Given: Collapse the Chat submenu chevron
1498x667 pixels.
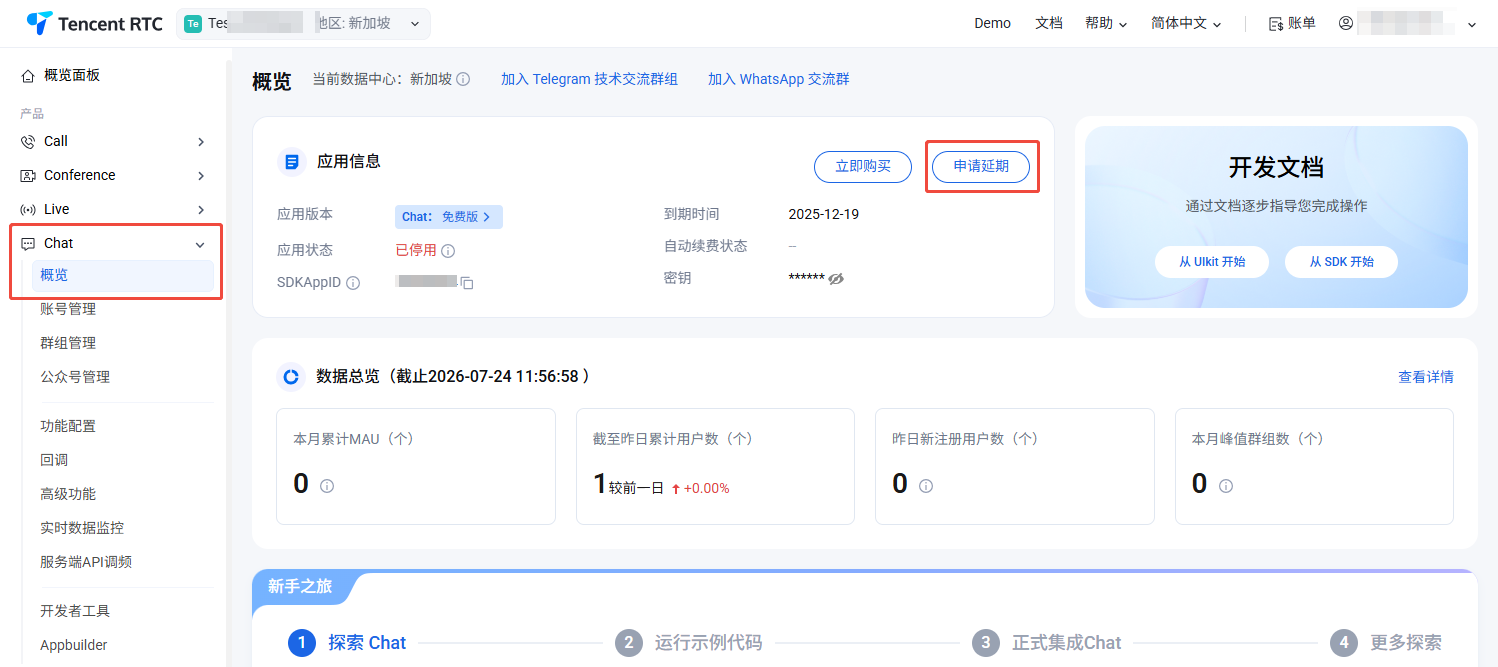Looking at the screenshot, I should coord(200,244).
